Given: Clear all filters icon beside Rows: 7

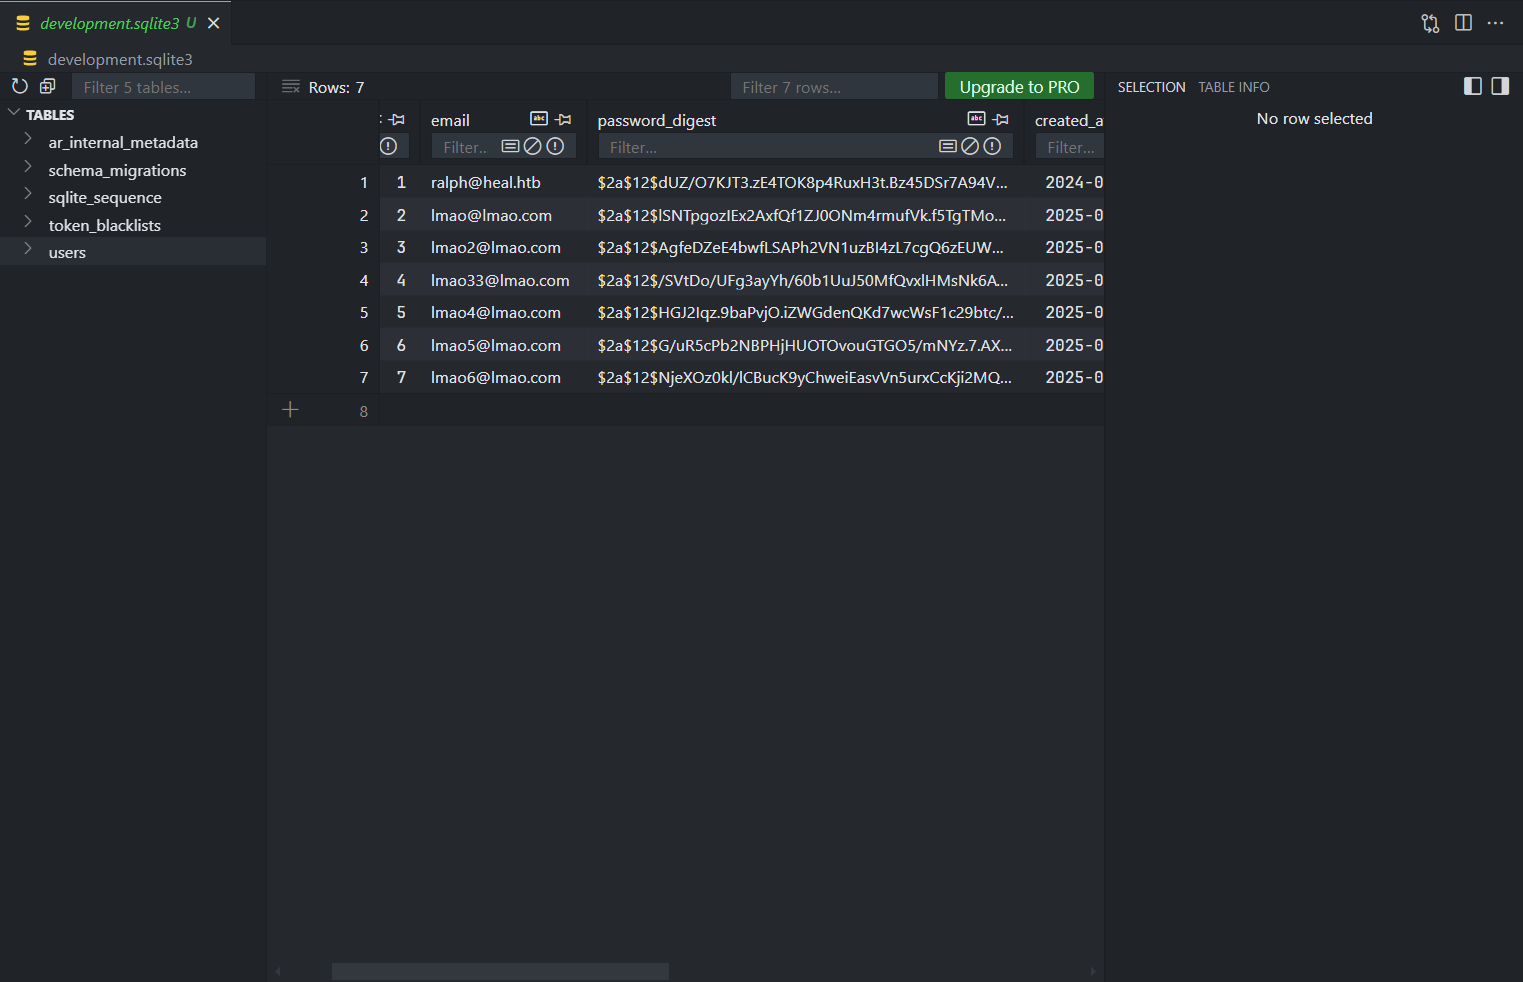Looking at the screenshot, I should (x=291, y=87).
